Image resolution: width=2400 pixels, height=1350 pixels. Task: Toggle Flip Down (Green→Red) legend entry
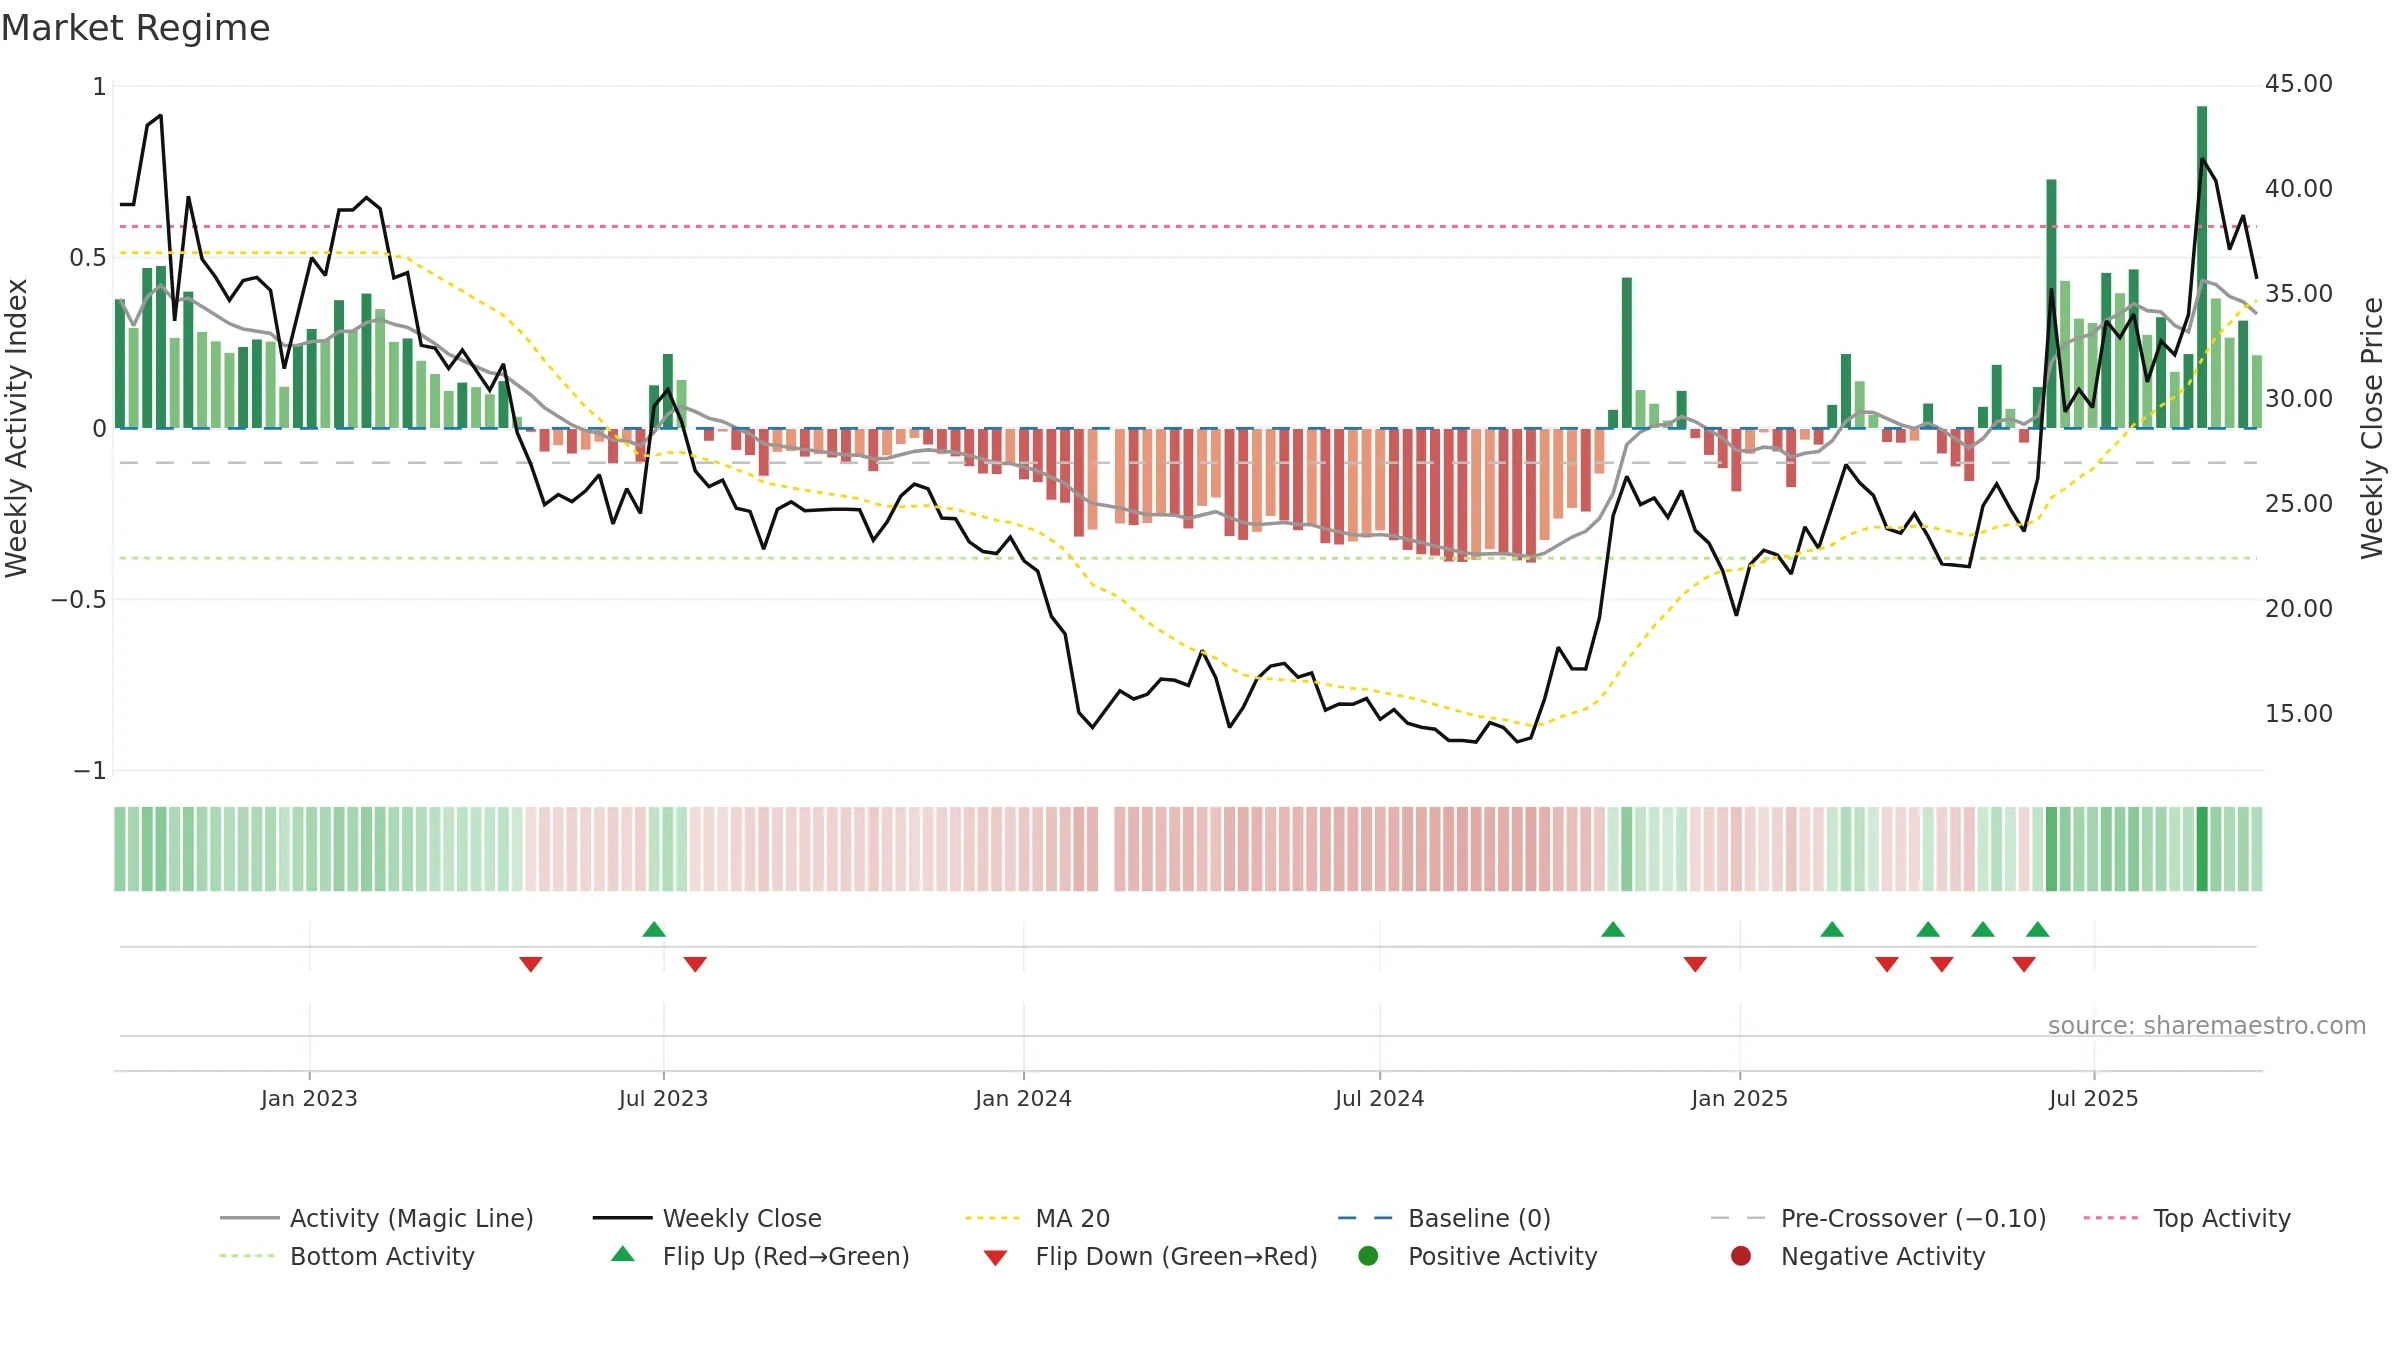(x=1150, y=1256)
